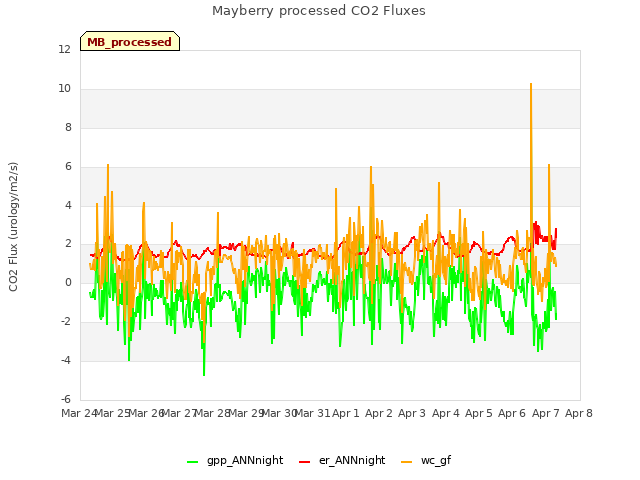Click the tallest orange spike near Apr 6
The width and height of the screenshot is (640, 480).
tap(531, 84)
